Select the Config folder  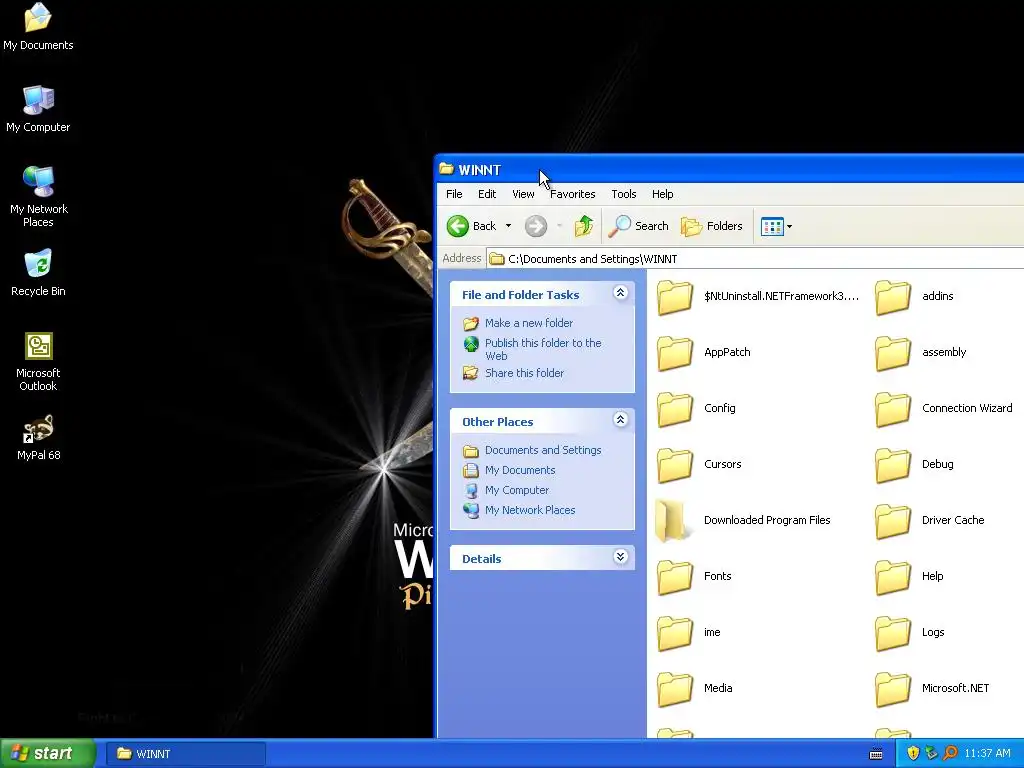click(696, 409)
